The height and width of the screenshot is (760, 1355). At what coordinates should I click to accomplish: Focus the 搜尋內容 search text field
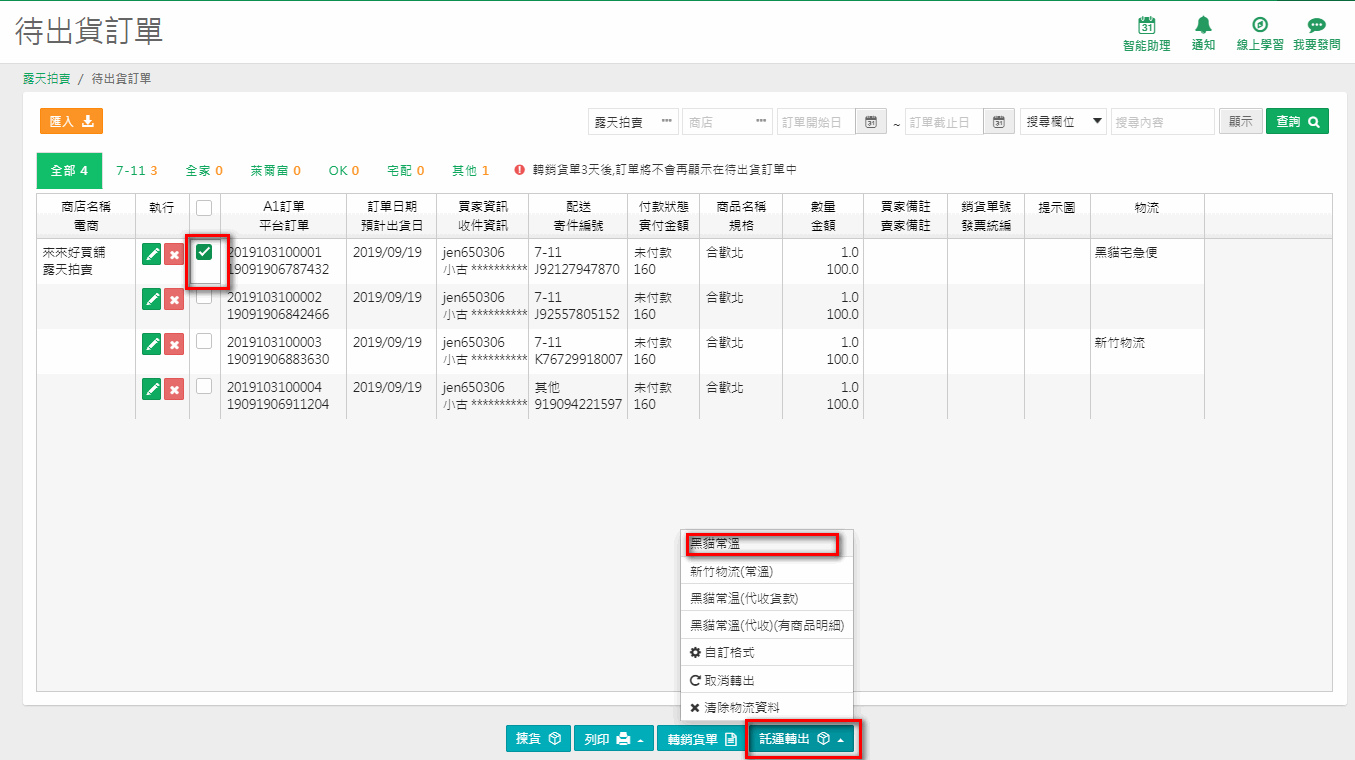click(1162, 122)
